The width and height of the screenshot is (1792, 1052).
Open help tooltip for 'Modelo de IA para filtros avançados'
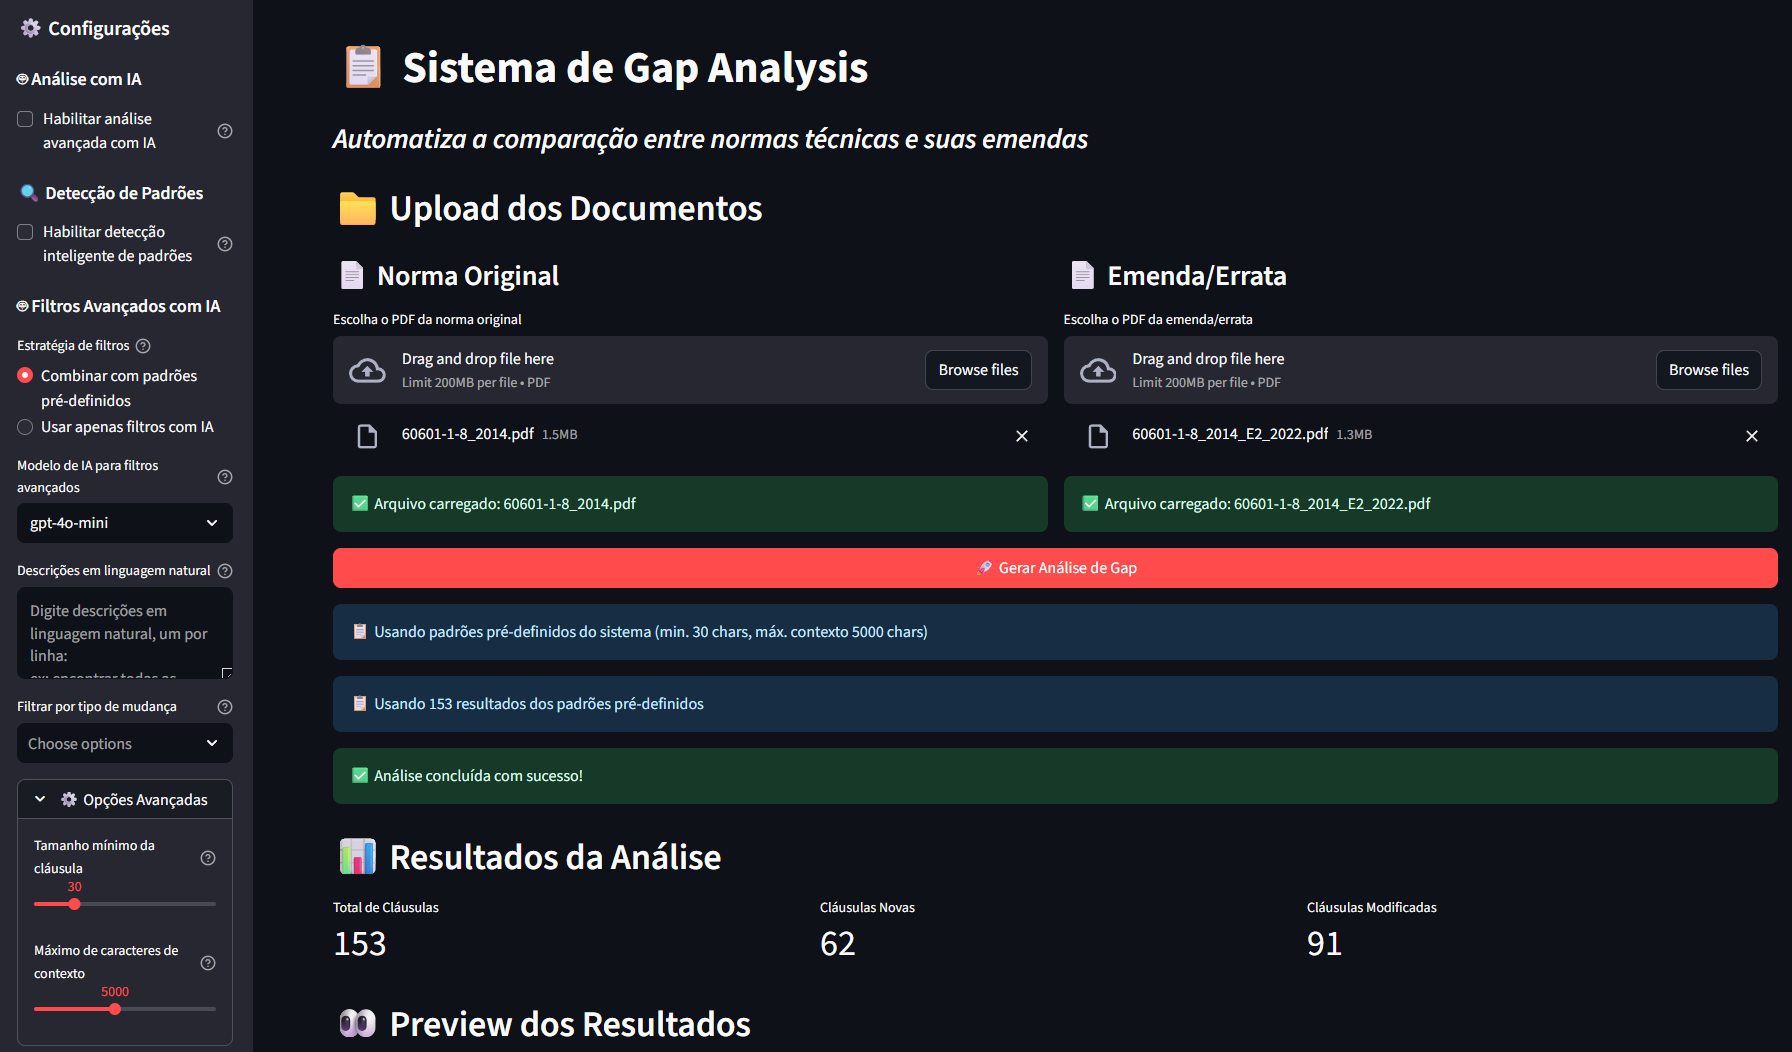(224, 477)
